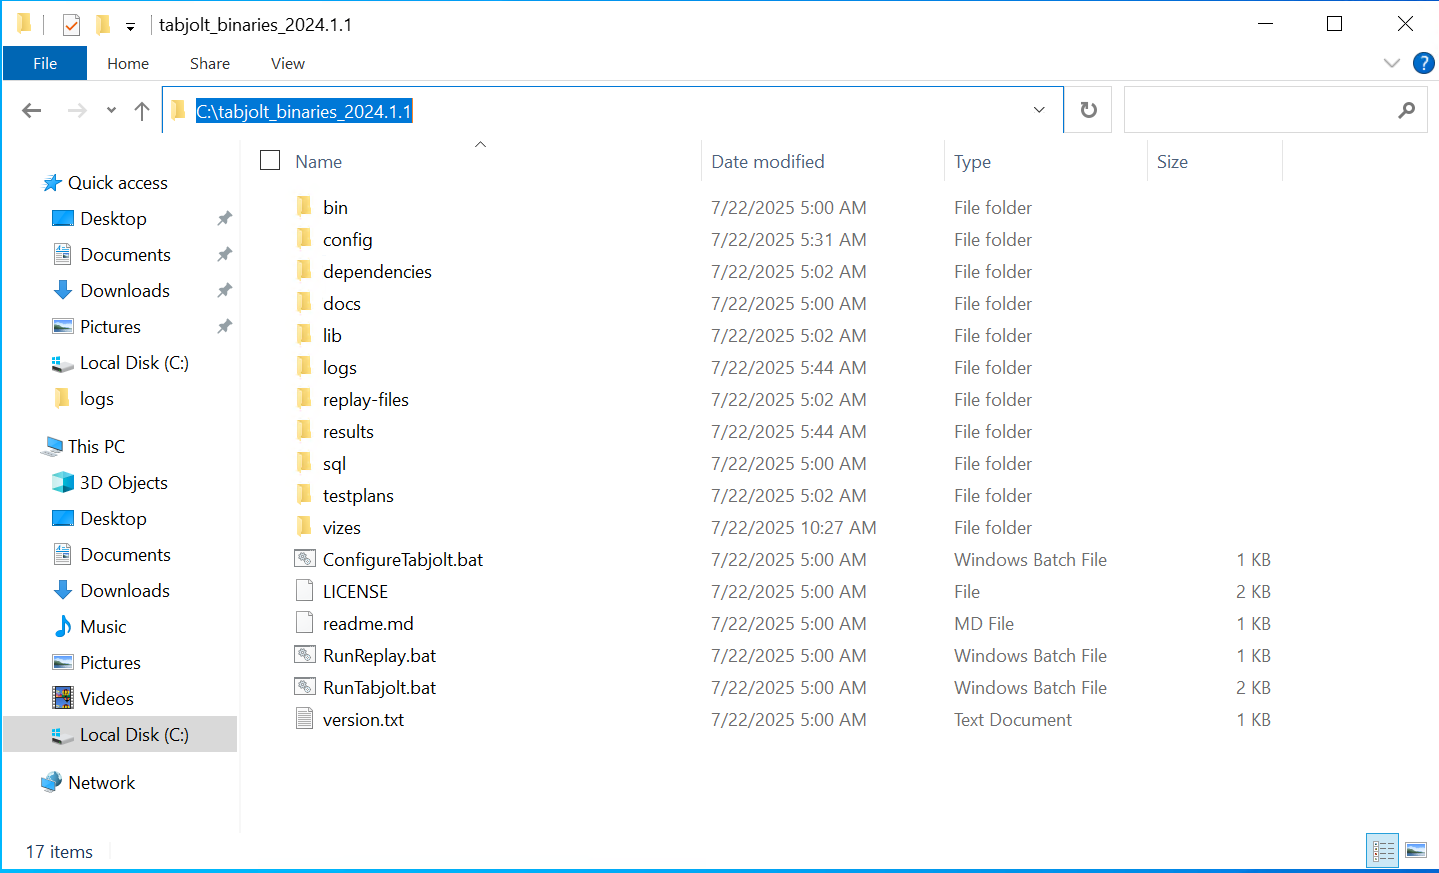Click the dependencies folder icon

[304, 271]
